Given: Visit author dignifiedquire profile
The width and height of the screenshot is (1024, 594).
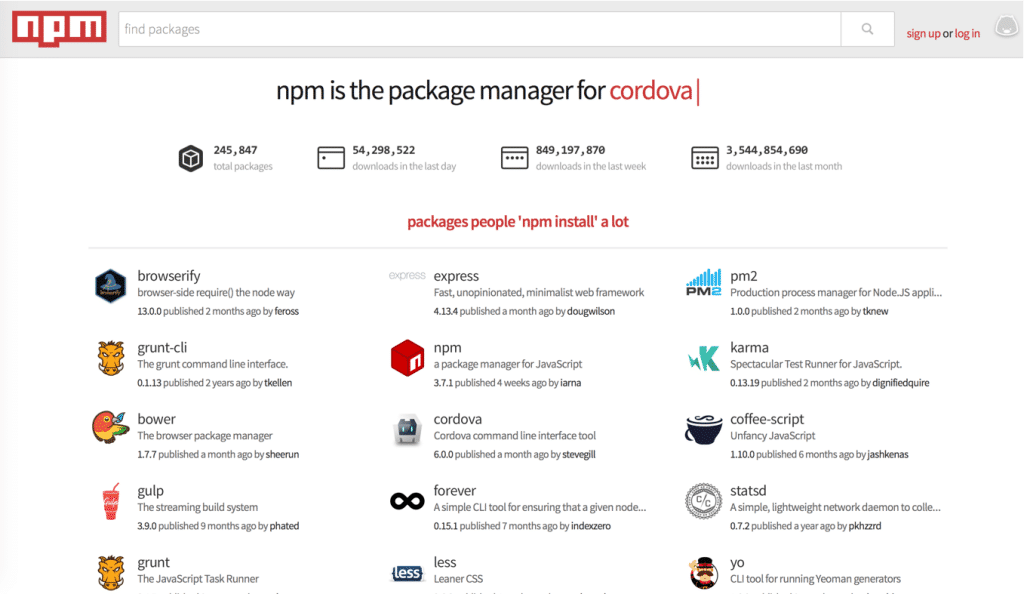Looking at the screenshot, I should point(901,383).
